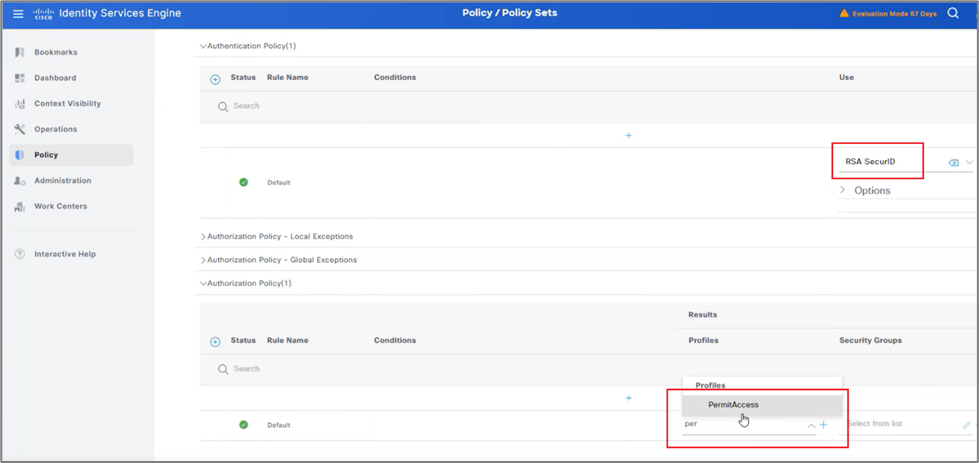Click the search magnifier in top header
Image resolution: width=979 pixels, height=463 pixels.
tap(953, 14)
